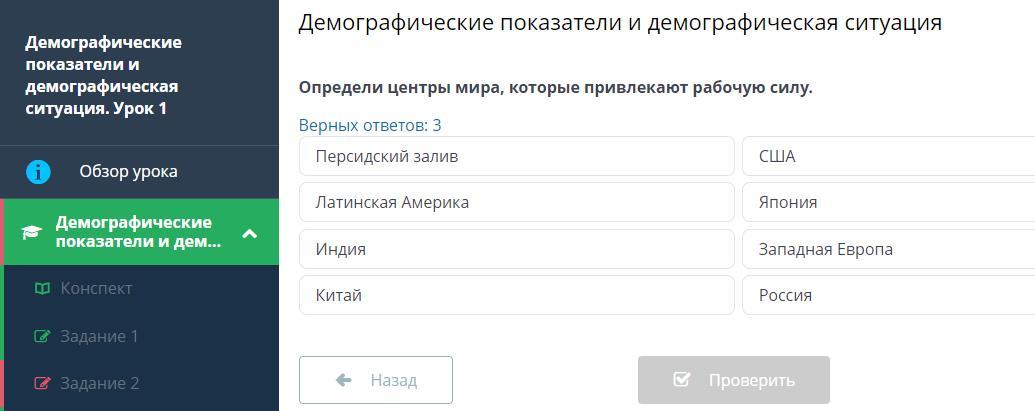
Task: Open Конспект in the sidebar
Action: click(96, 289)
